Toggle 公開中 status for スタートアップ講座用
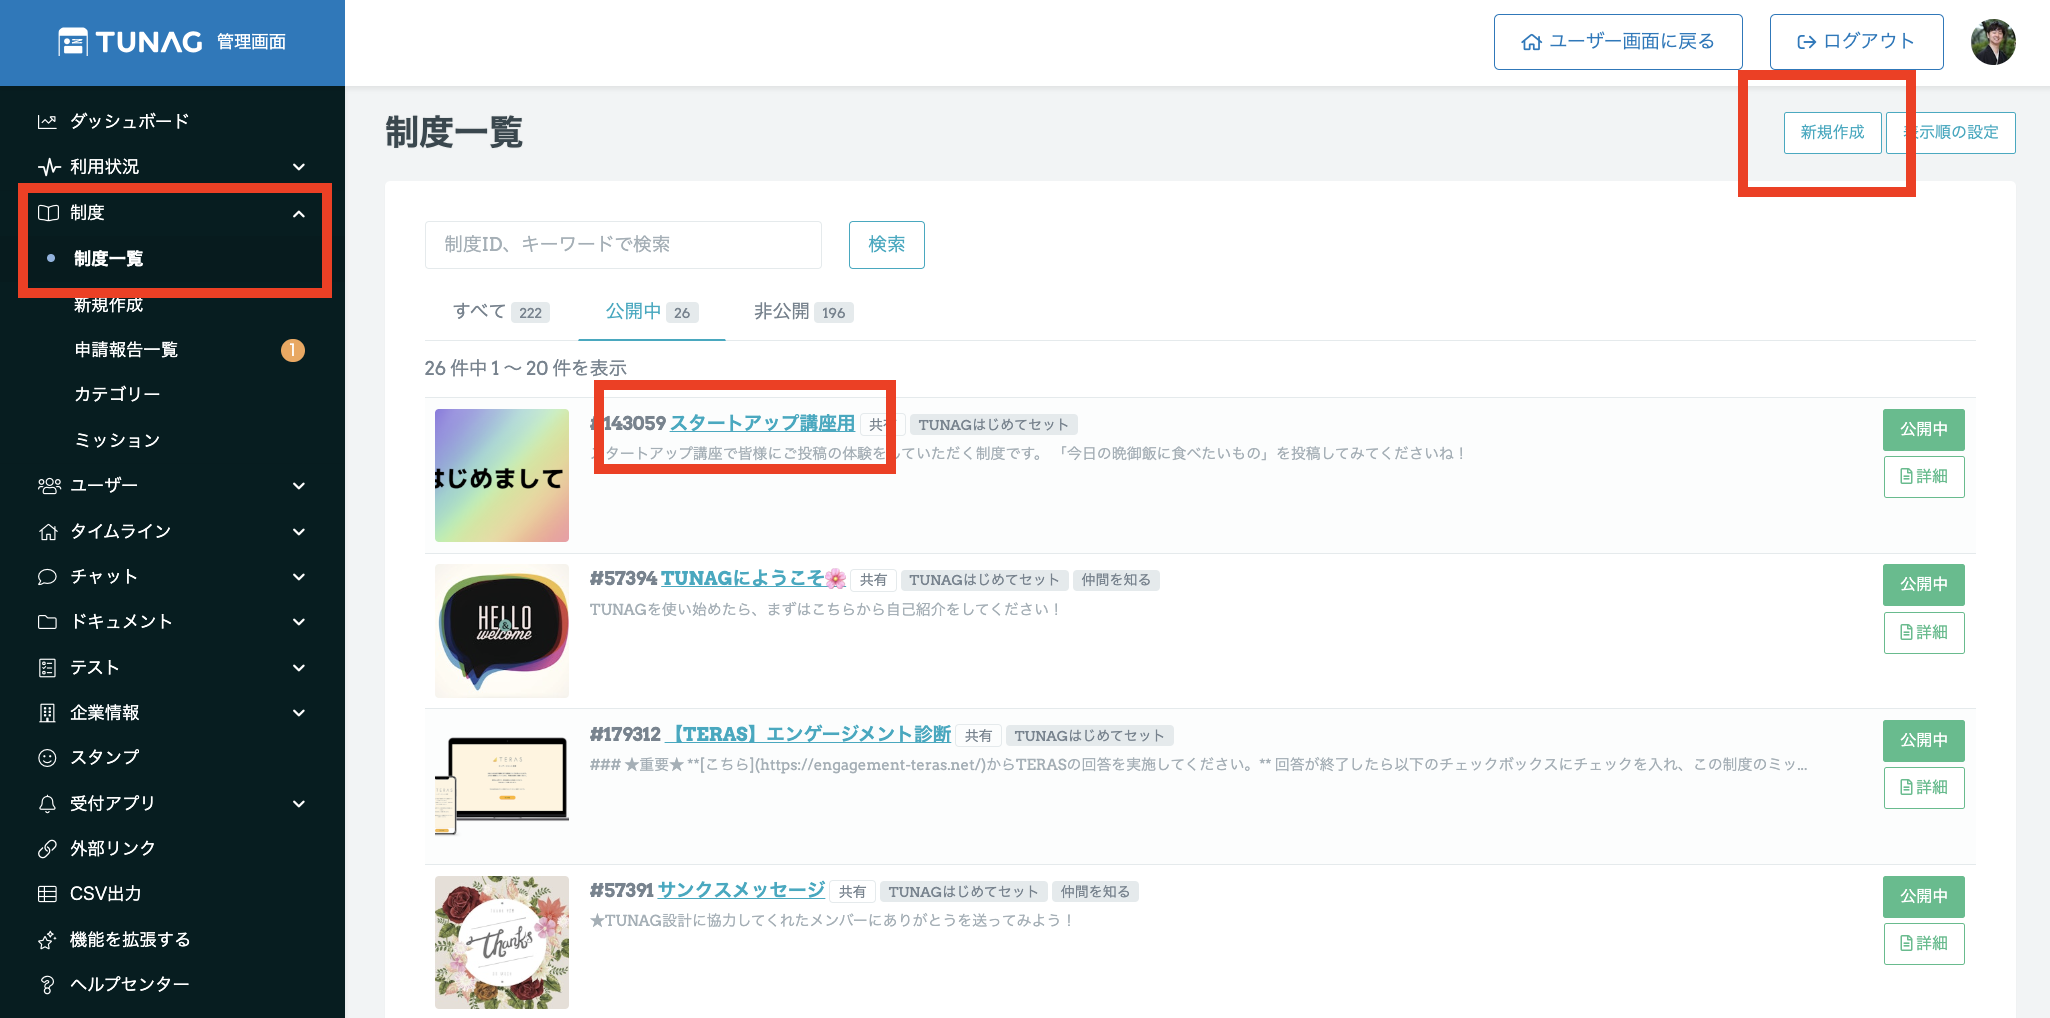This screenshot has width=2050, height=1018. [x=1924, y=430]
